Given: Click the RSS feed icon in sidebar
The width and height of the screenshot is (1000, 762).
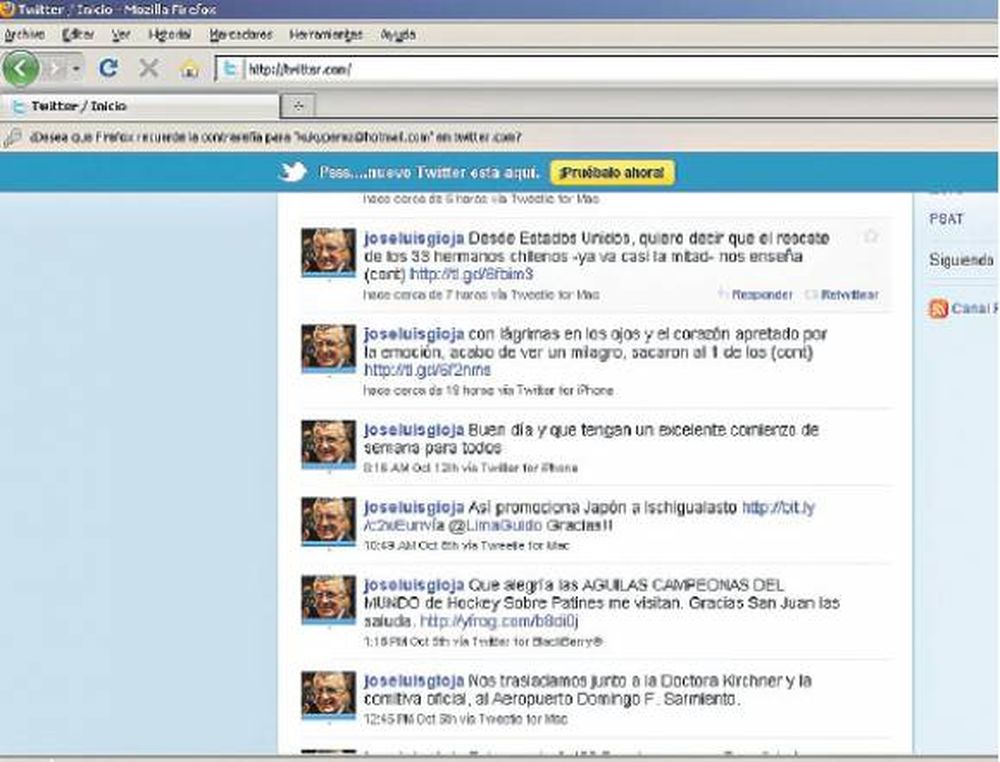Looking at the screenshot, I should 938,309.
